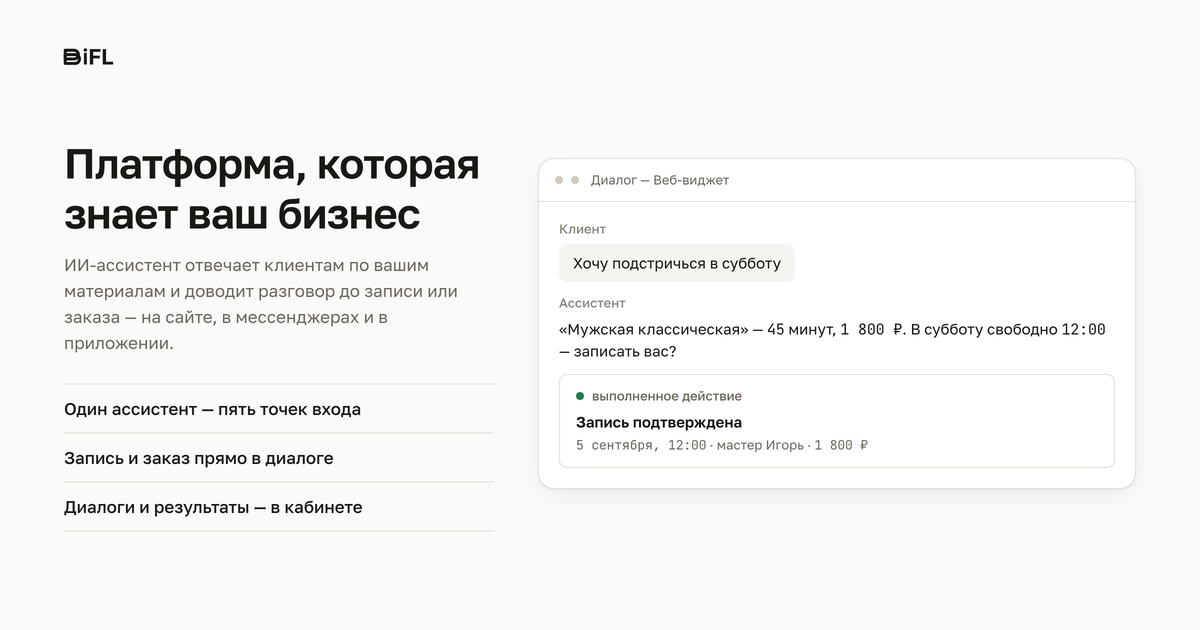1200x630 pixels.
Task: Select 'Диалоги и результаты — в кабинете' row
Action: (278, 507)
